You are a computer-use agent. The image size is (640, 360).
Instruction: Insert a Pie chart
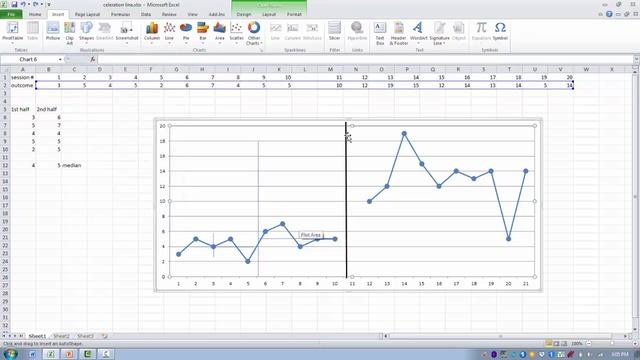(186, 32)
